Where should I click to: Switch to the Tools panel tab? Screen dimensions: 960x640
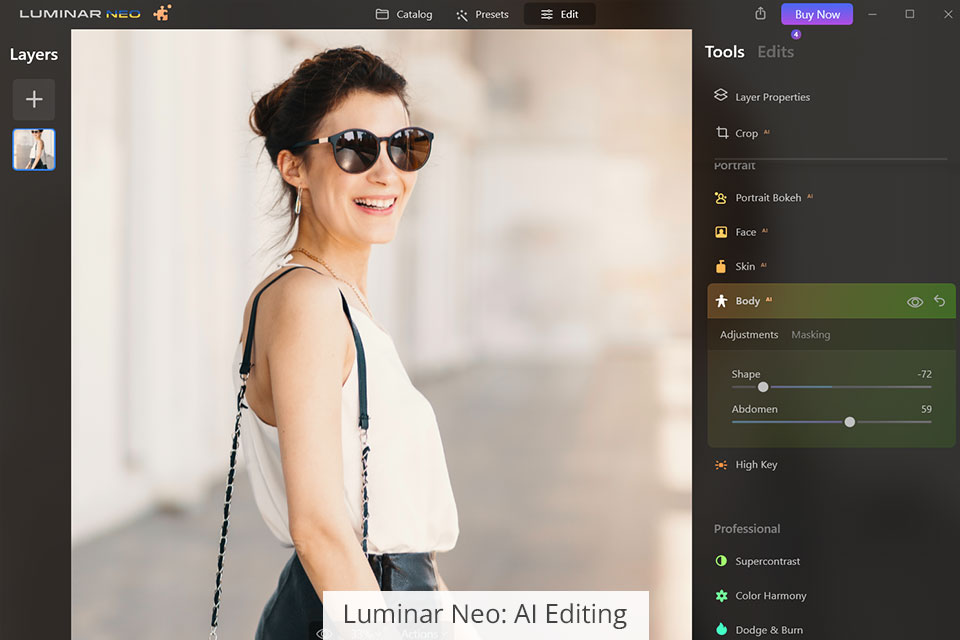(724, 52)
